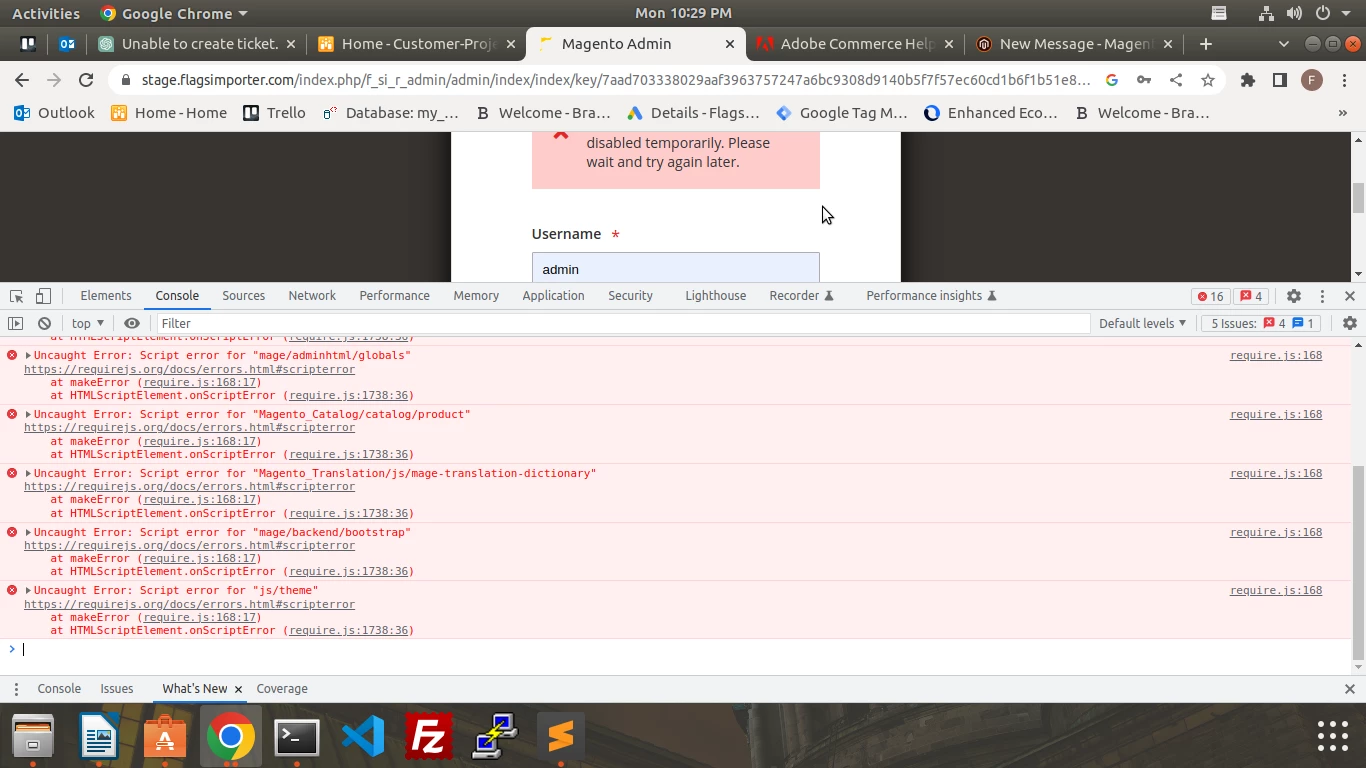Toggle Chrome side panel icon

(x=1280, y=80)
